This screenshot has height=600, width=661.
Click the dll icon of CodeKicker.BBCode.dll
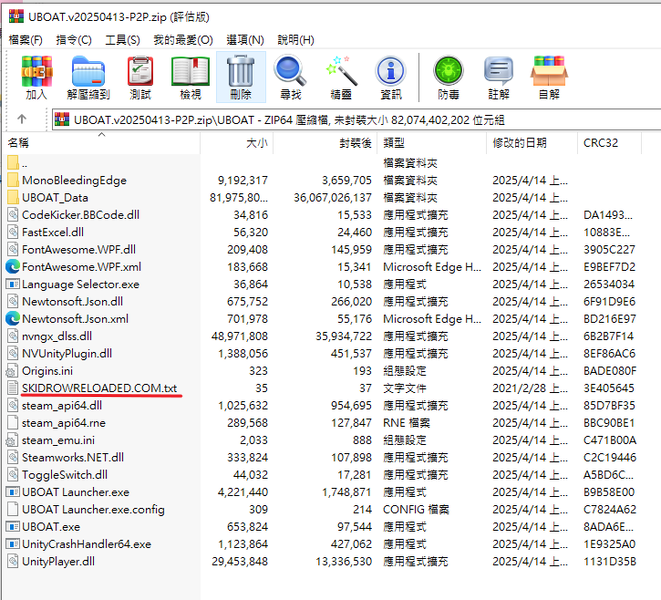13,215
